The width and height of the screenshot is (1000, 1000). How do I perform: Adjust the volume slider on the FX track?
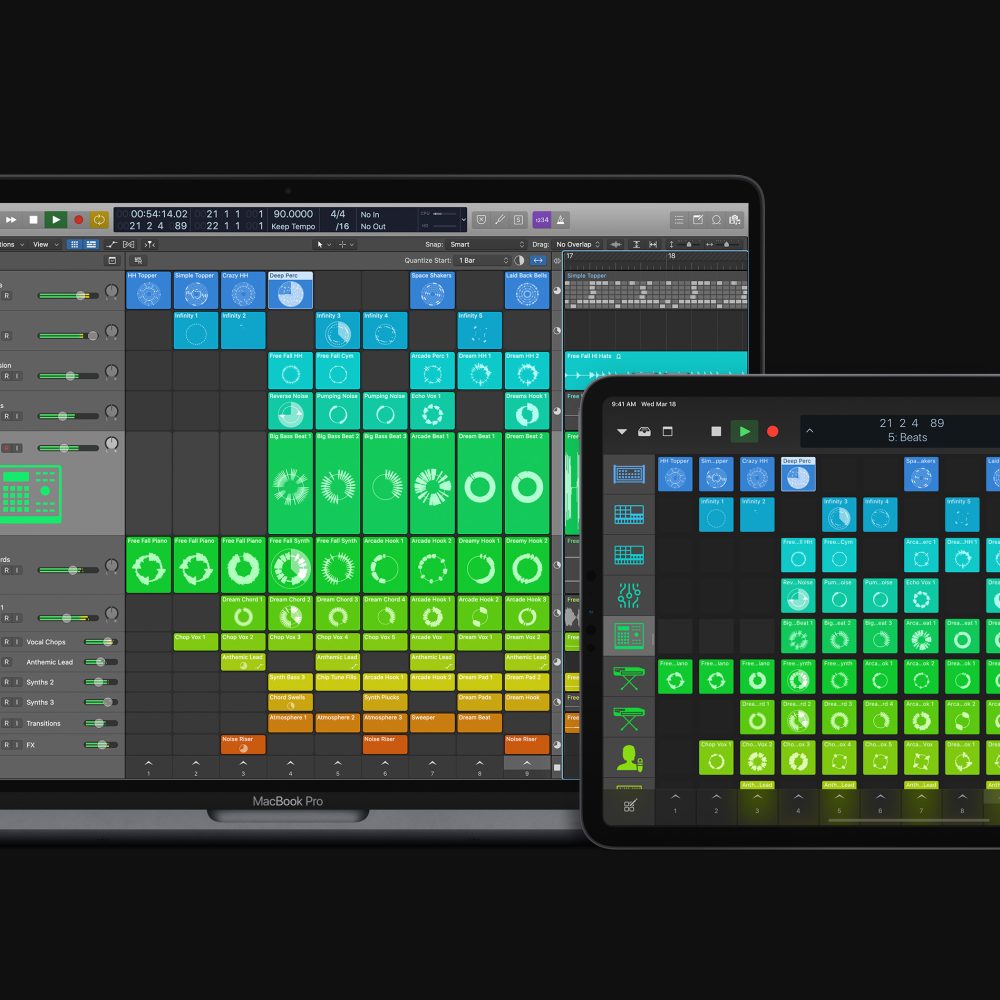coord(103,744)
